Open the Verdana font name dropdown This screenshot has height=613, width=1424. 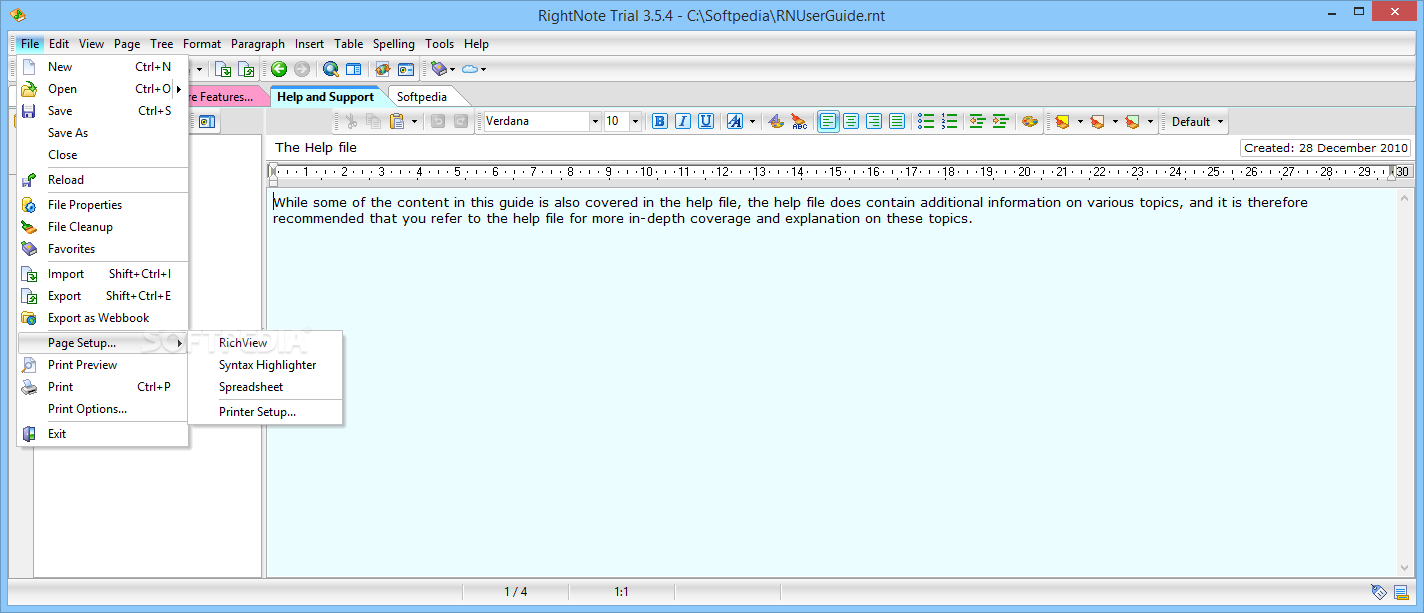595,121
